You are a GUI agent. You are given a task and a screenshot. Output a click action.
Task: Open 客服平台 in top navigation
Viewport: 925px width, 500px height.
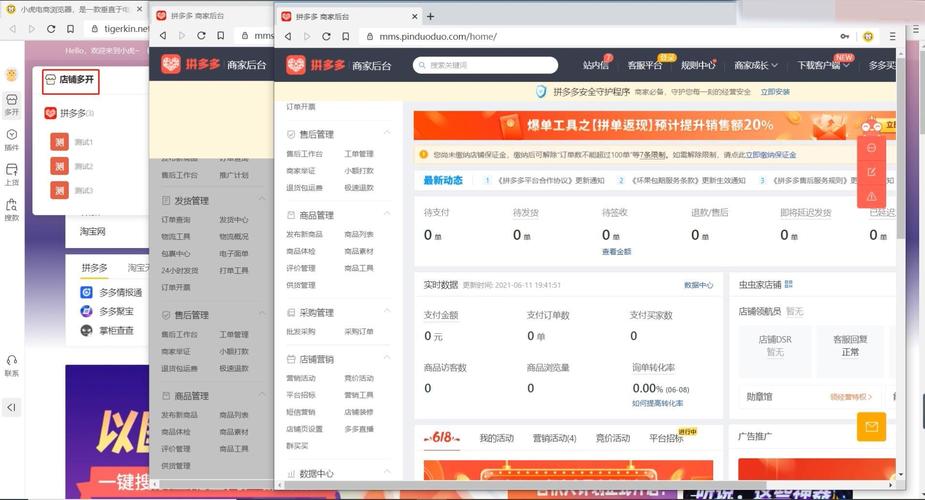(x=645, y=65)
